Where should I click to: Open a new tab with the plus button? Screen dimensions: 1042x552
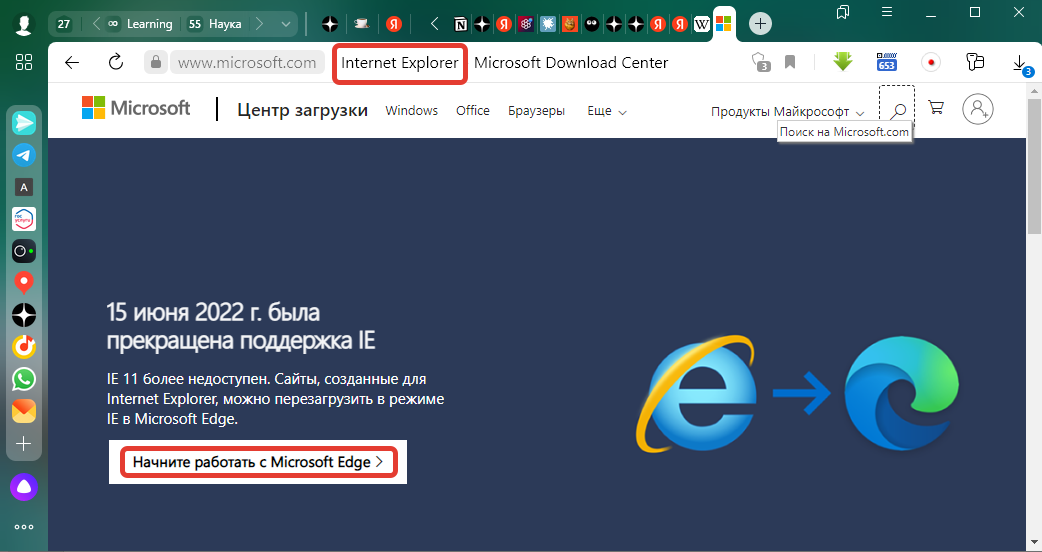760,25
